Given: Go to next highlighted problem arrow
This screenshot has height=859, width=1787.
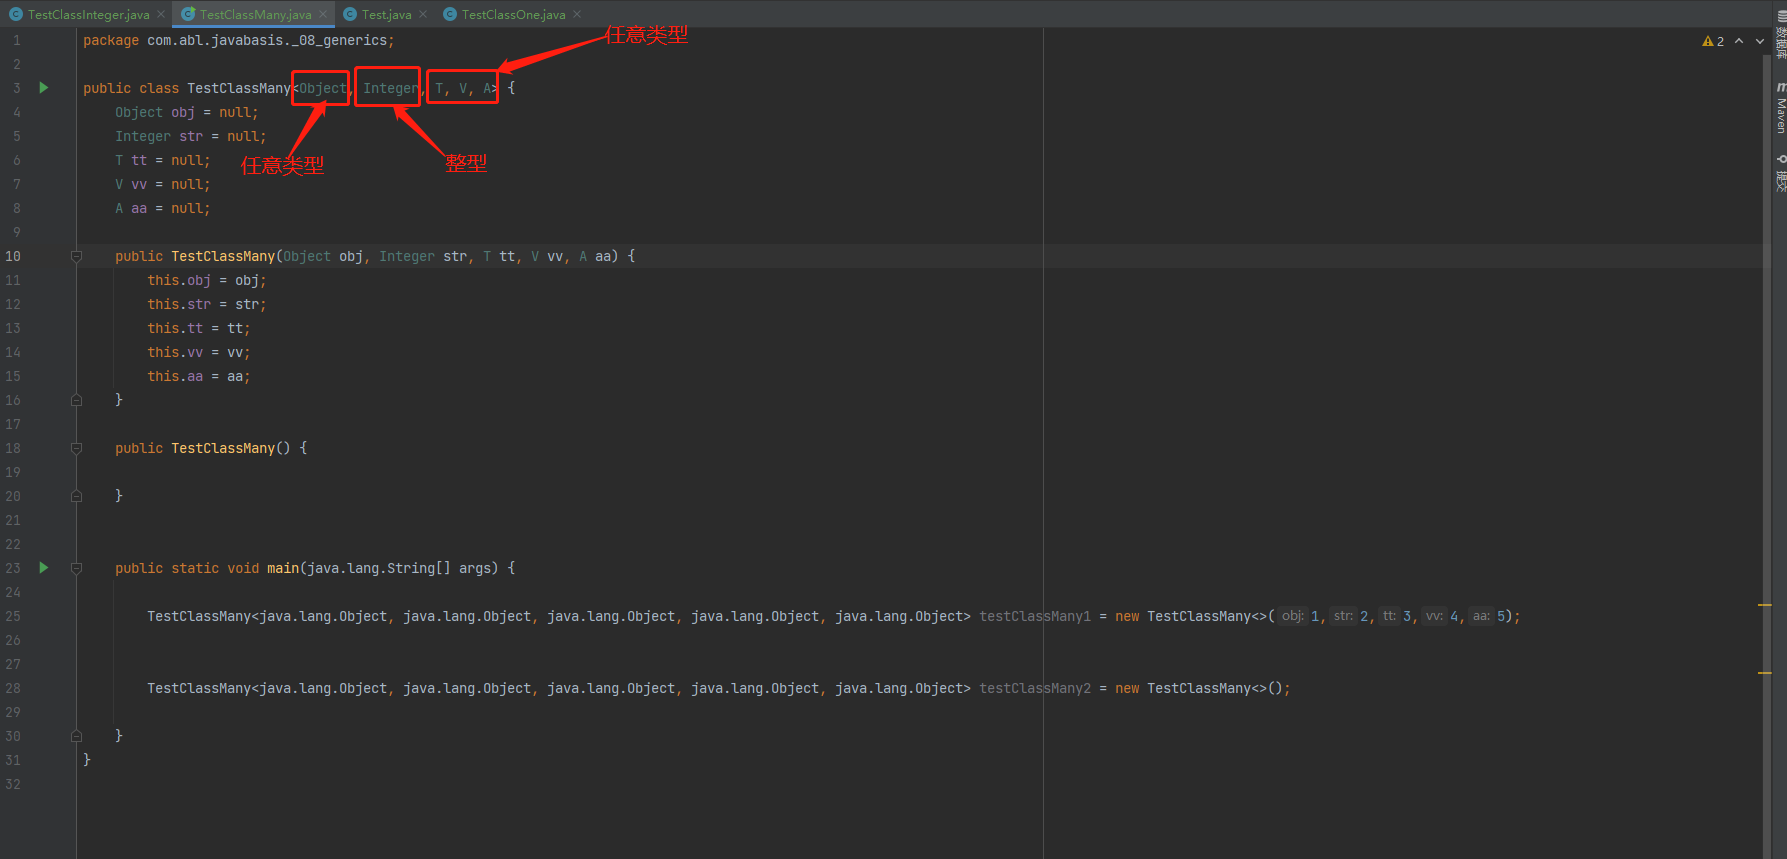Looking at the screenshot, I should pos(1760,41).
